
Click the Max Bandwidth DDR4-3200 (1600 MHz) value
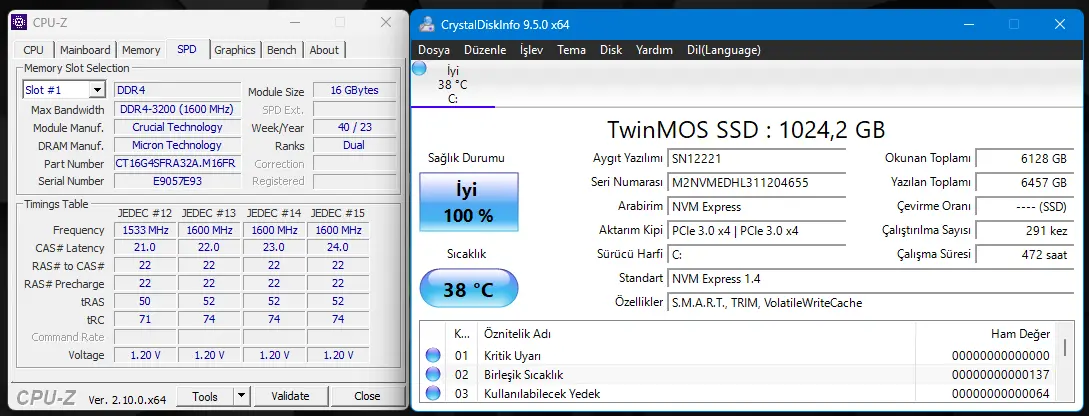point(178,110)
